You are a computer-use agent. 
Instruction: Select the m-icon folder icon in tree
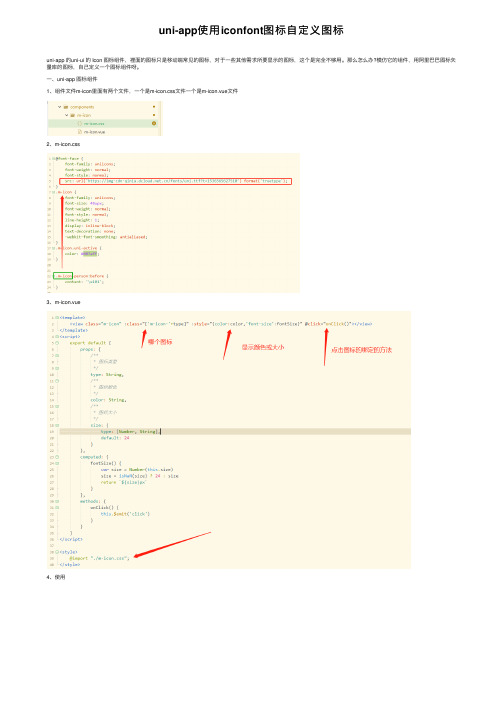(x=72, y=115)
